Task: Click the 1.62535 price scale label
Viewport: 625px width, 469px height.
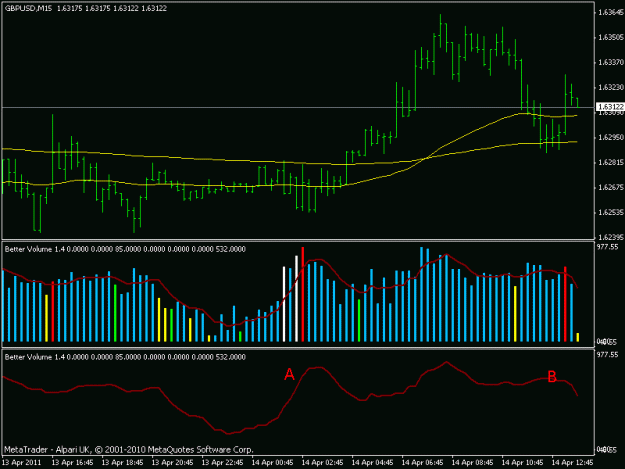Action: pos(610,212)
